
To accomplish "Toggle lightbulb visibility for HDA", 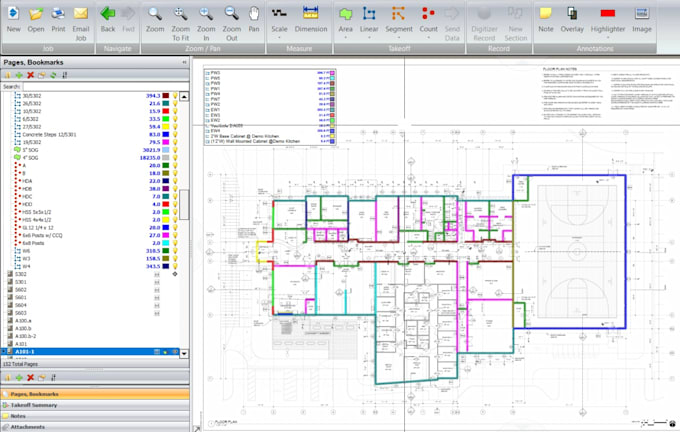I will [x=175, y=181].
